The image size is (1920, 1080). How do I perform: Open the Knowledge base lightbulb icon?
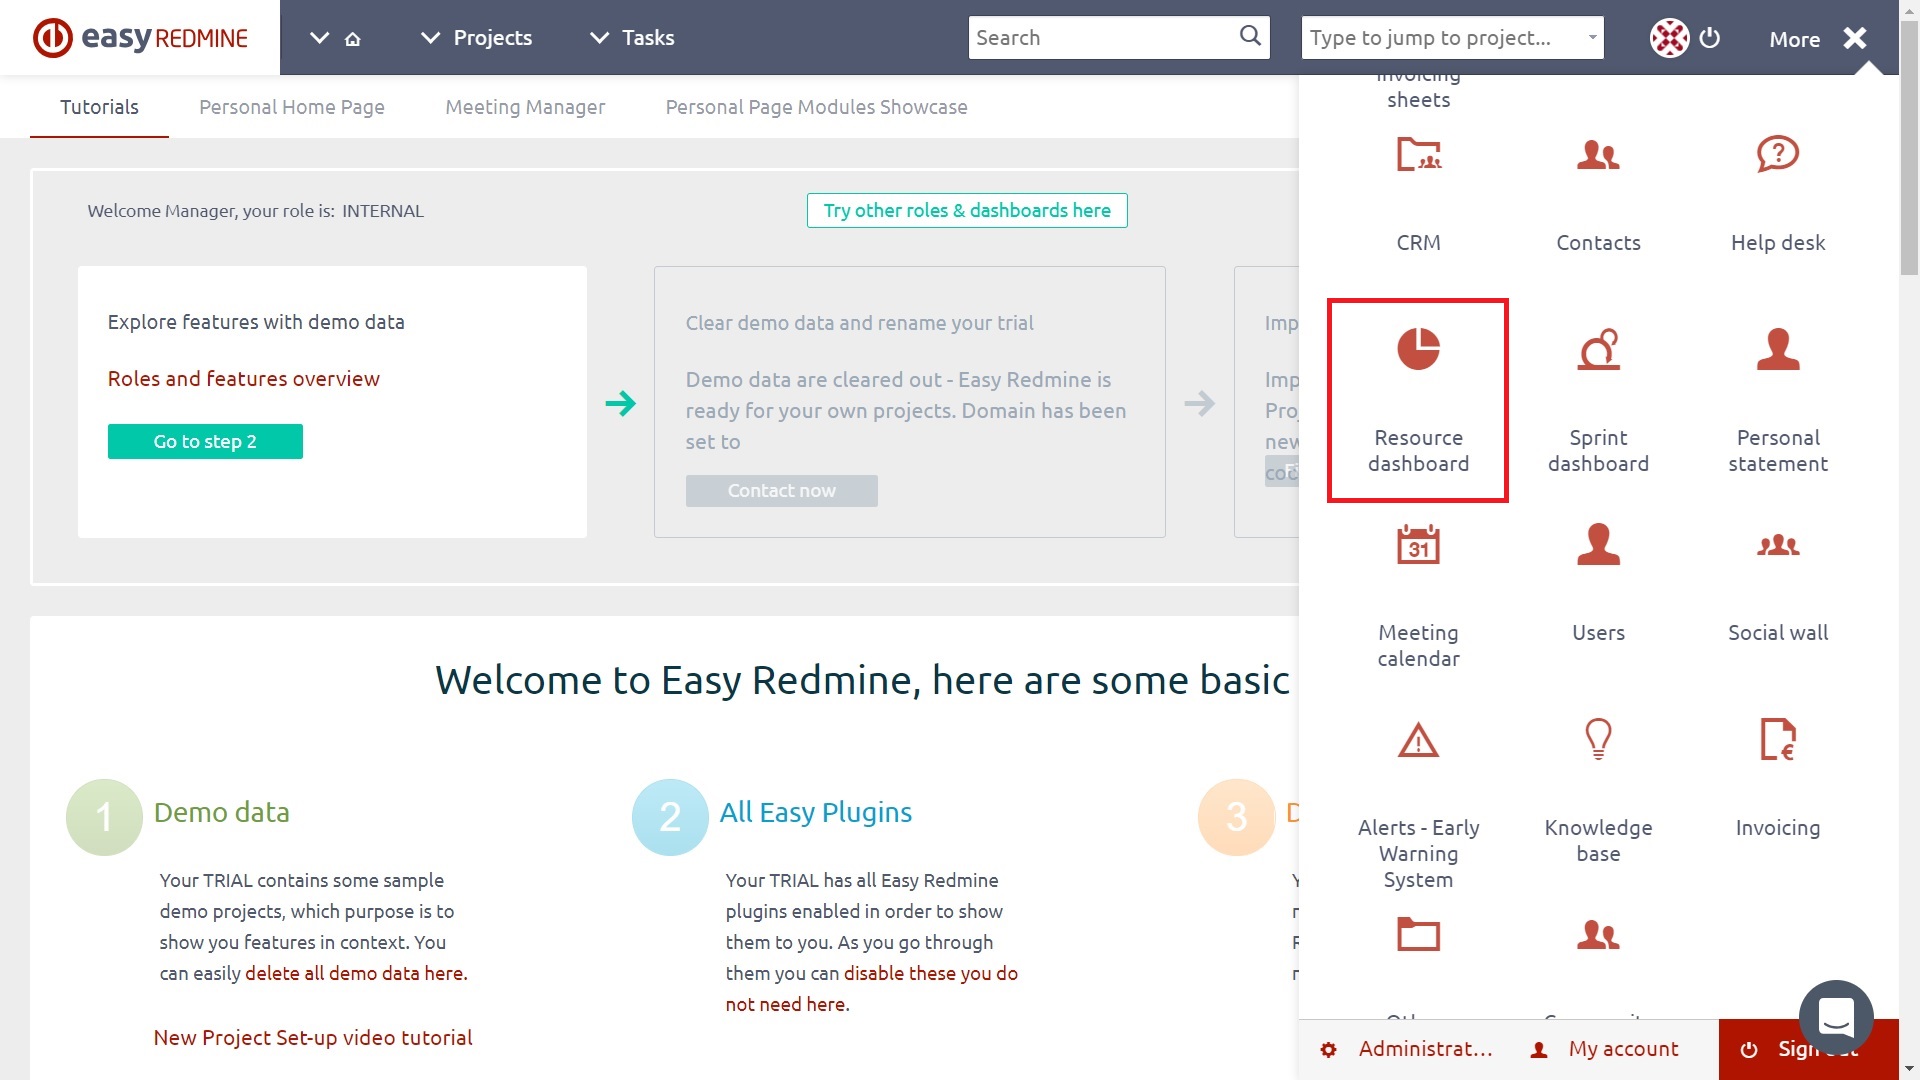point(1598,739)
